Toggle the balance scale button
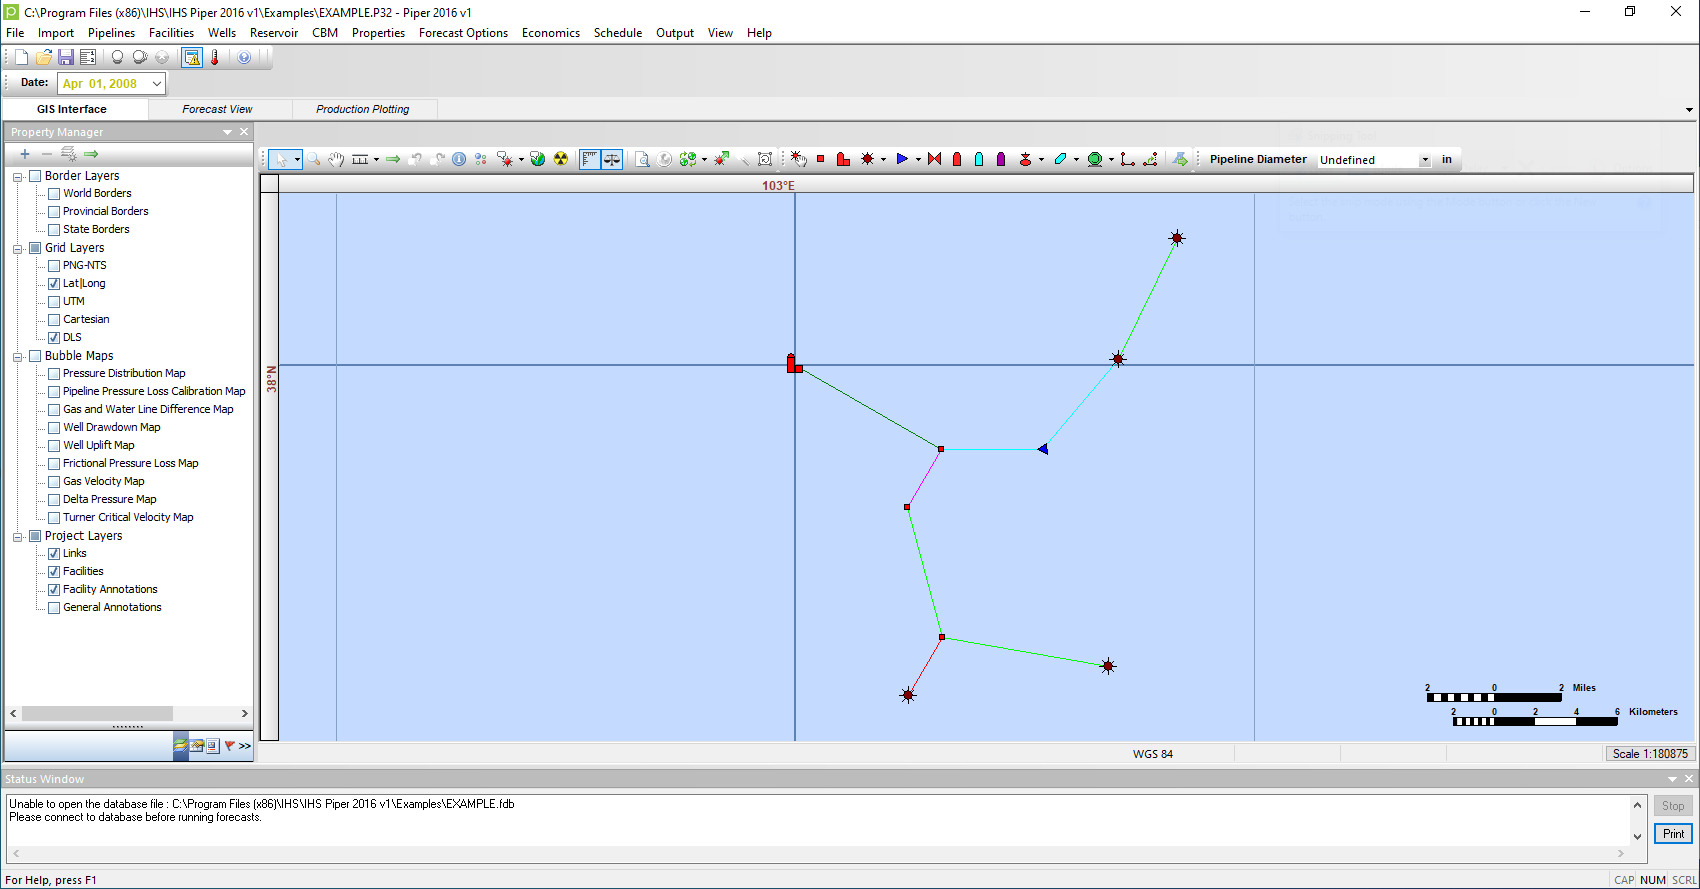 click(x=612, y=159)
